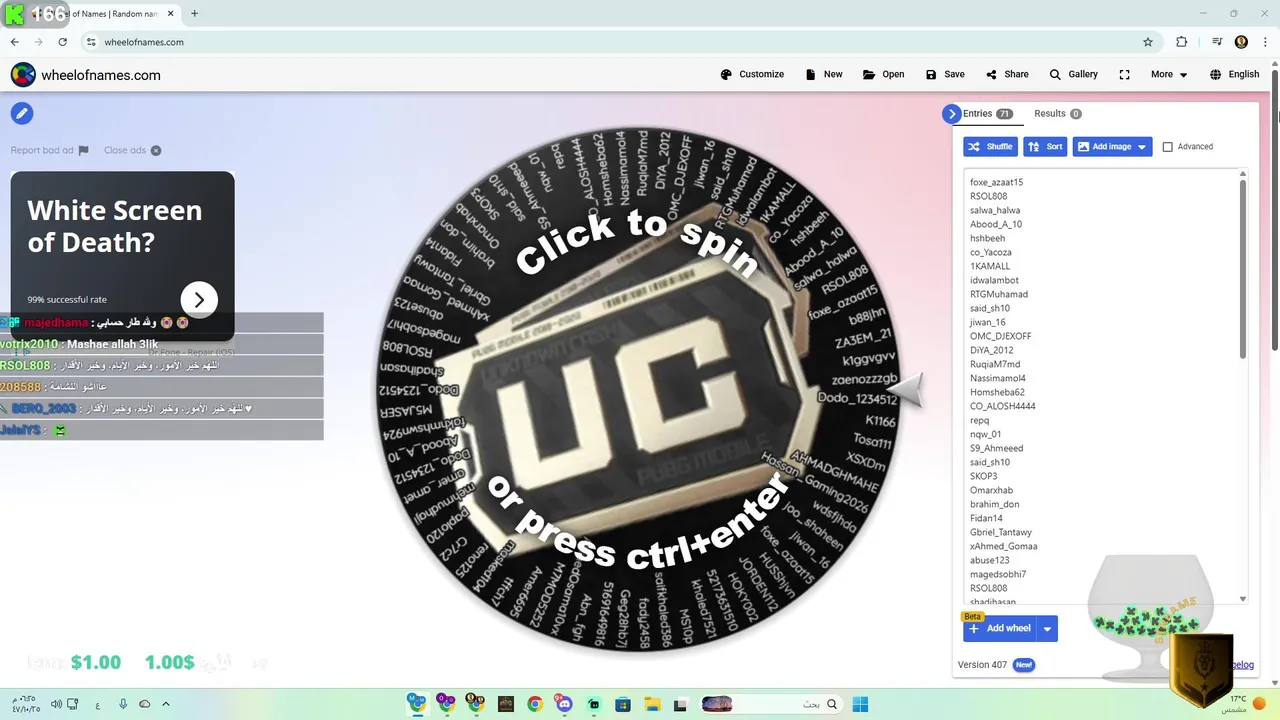1280x720 pixels.
Task: Switch to the Entries tab
Action: click(x=987, y=113)
